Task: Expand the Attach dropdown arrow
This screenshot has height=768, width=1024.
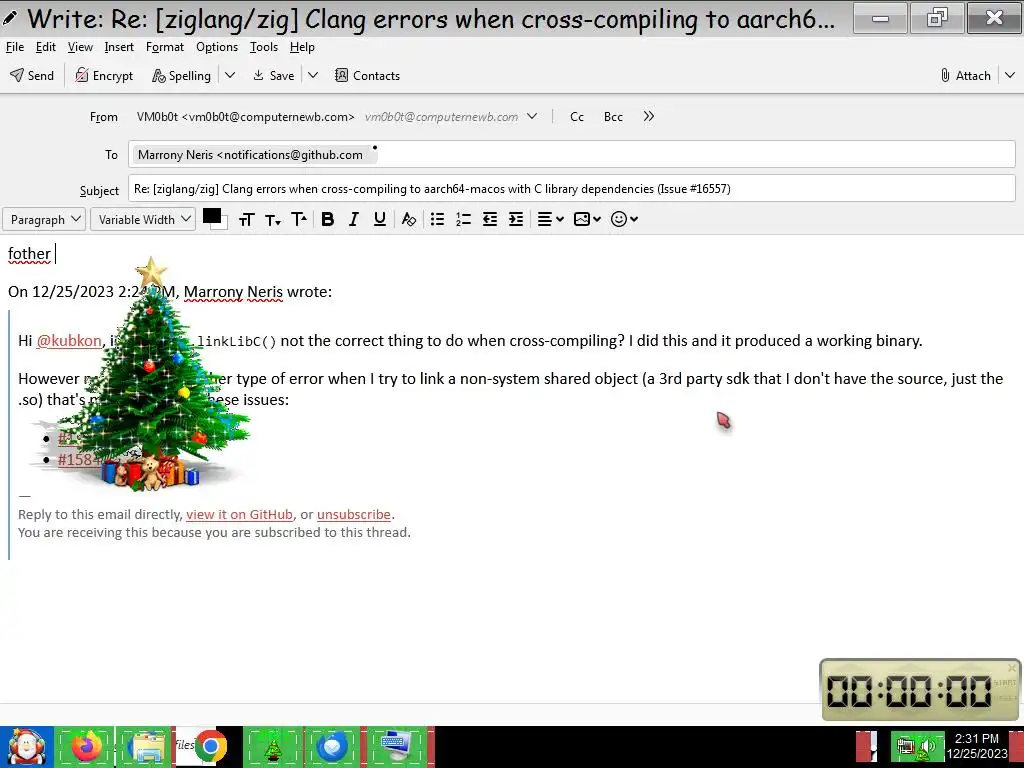Action: (x=1010, y=75)
